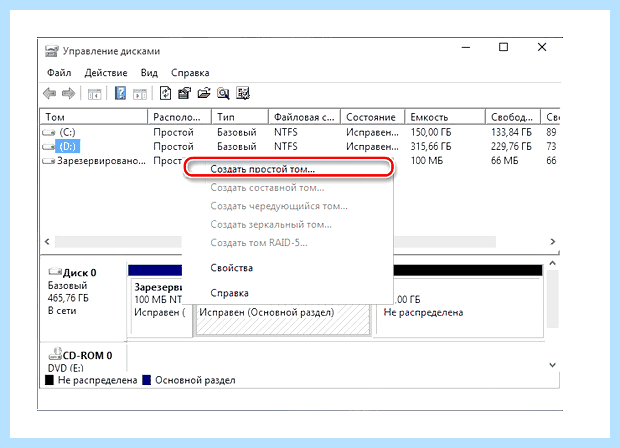Choose Создать простой том… from context menu

tap(289, 169)
